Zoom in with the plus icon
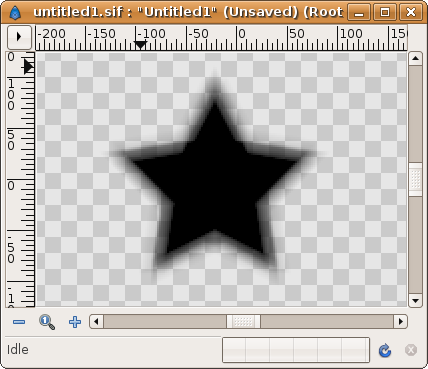This screenshot has height=369, width=428. pos(75,322)
